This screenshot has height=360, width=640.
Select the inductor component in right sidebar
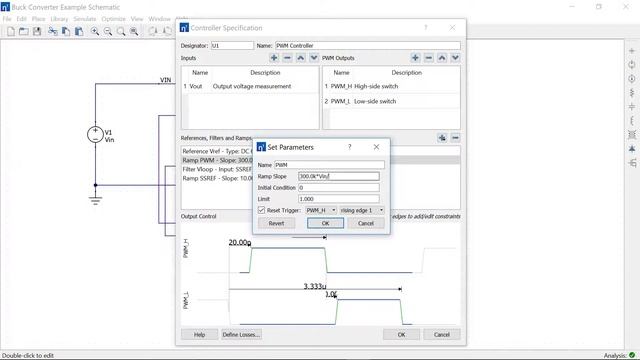coord(632,121)
